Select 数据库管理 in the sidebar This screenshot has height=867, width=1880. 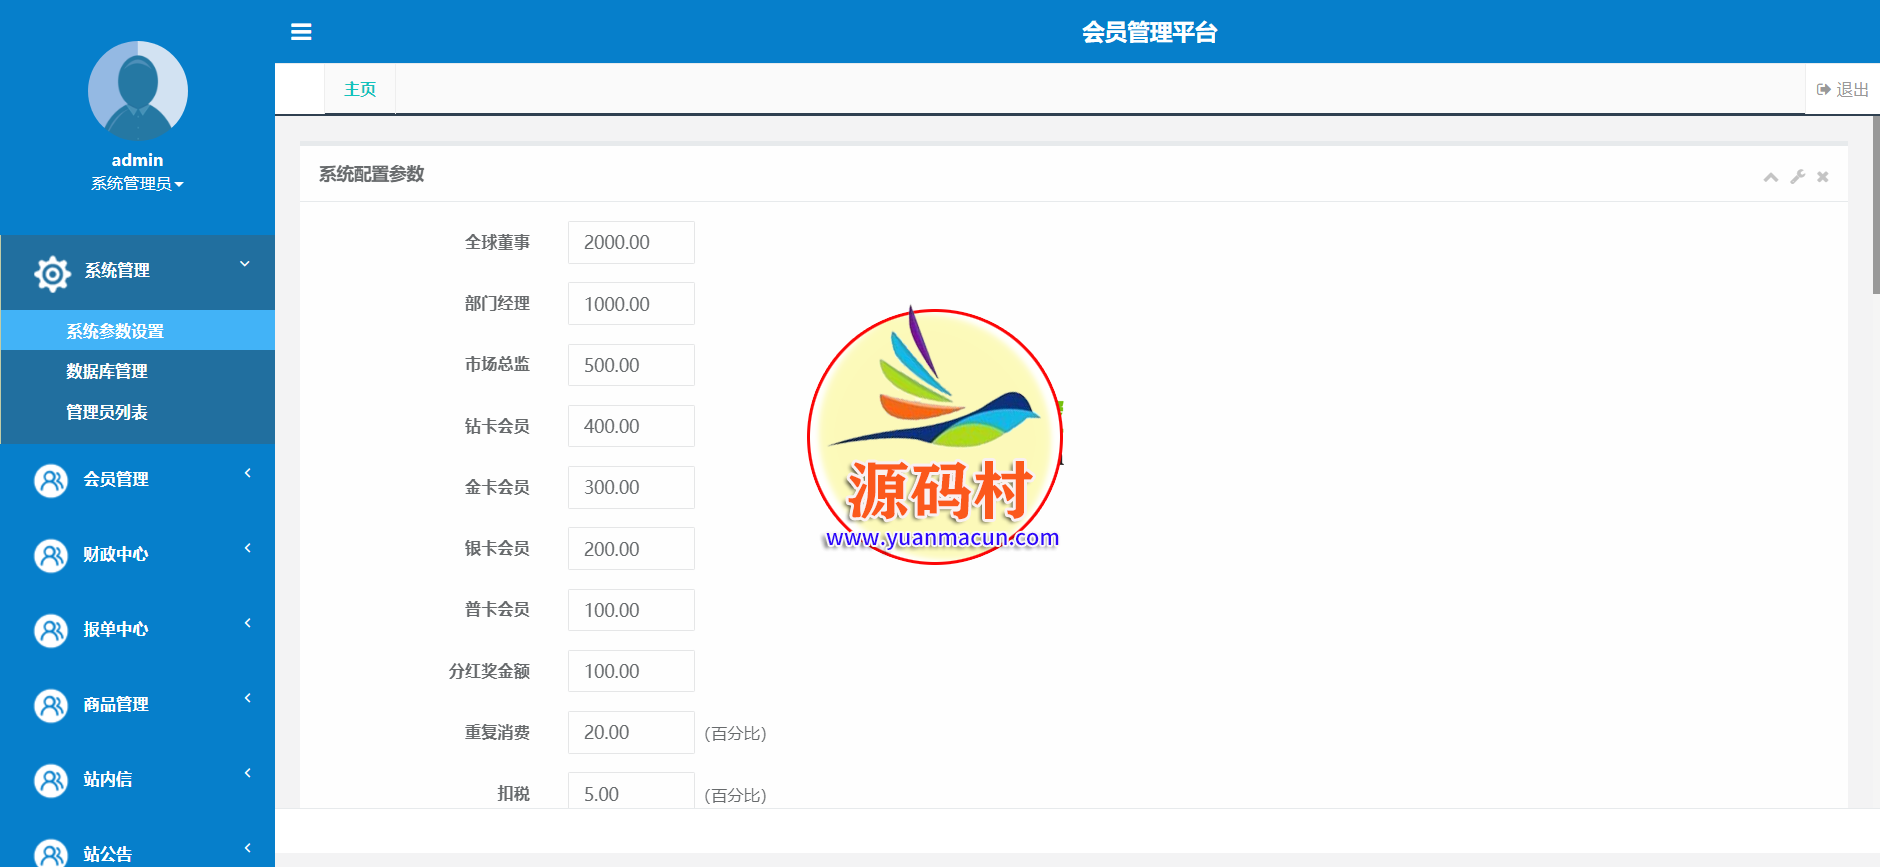tap(107, 371)
